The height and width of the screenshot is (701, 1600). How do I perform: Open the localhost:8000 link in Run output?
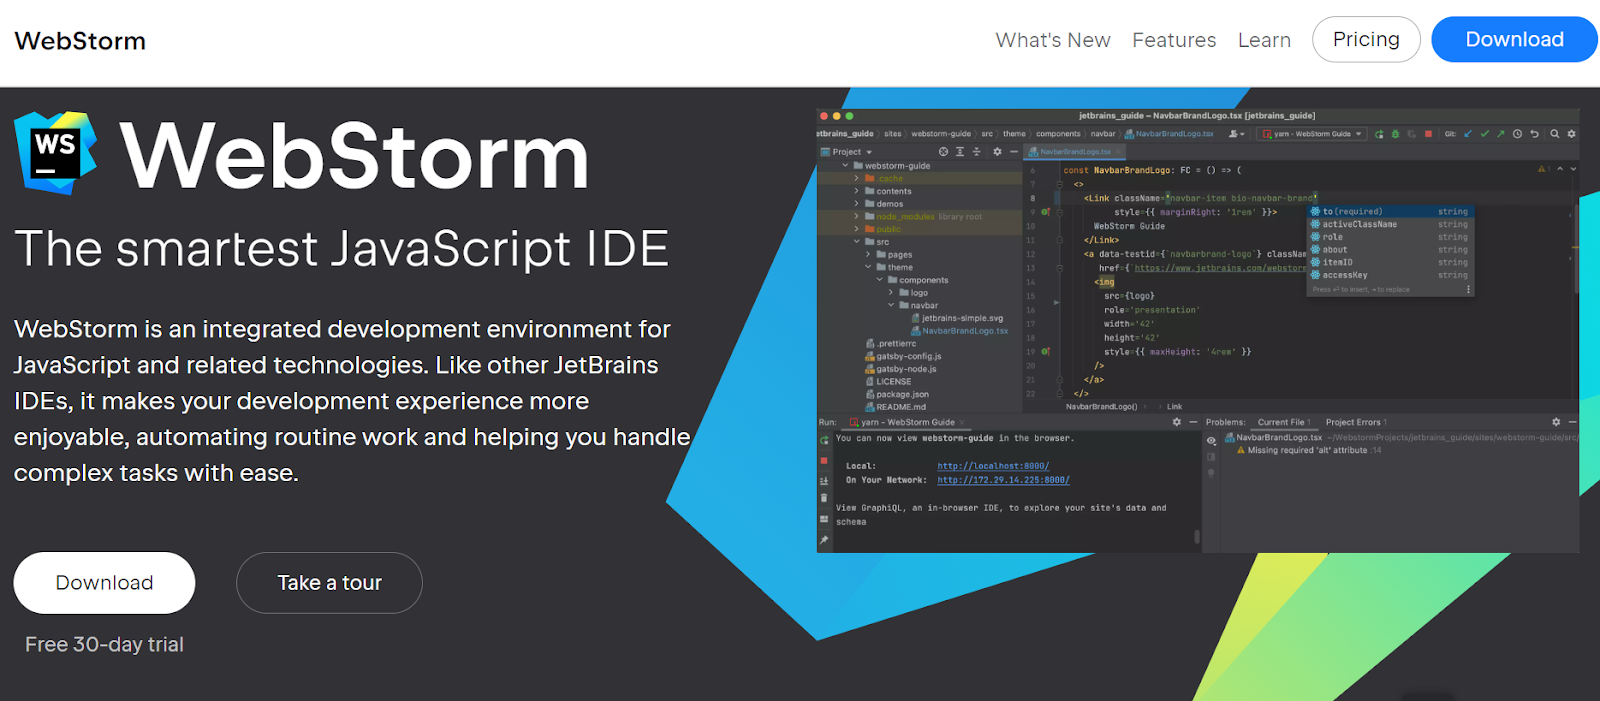pyautogui.click(x=992, y=466)
